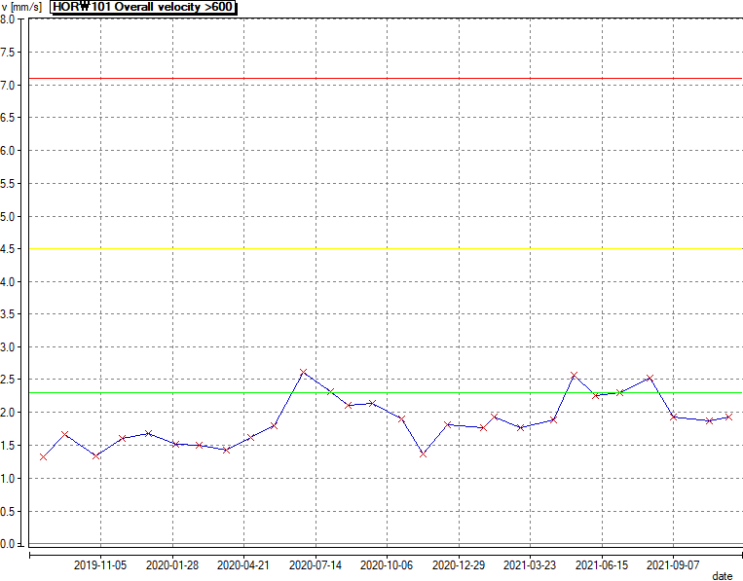Select the first data point at 1.3 mm/s
The height and width of the screenshot is (581, 743).
(44, 457)
